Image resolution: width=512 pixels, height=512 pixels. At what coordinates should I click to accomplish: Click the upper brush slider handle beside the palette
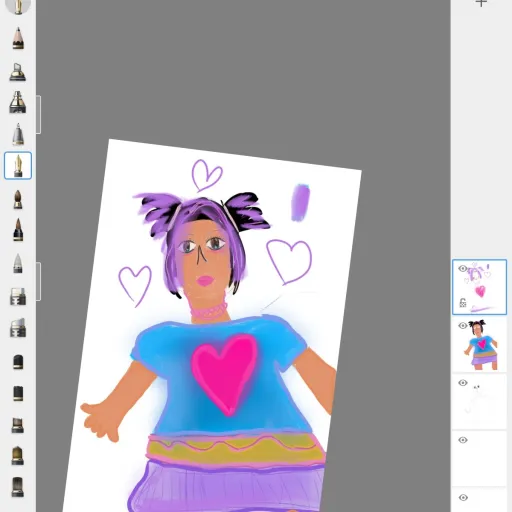coord(39,115)
